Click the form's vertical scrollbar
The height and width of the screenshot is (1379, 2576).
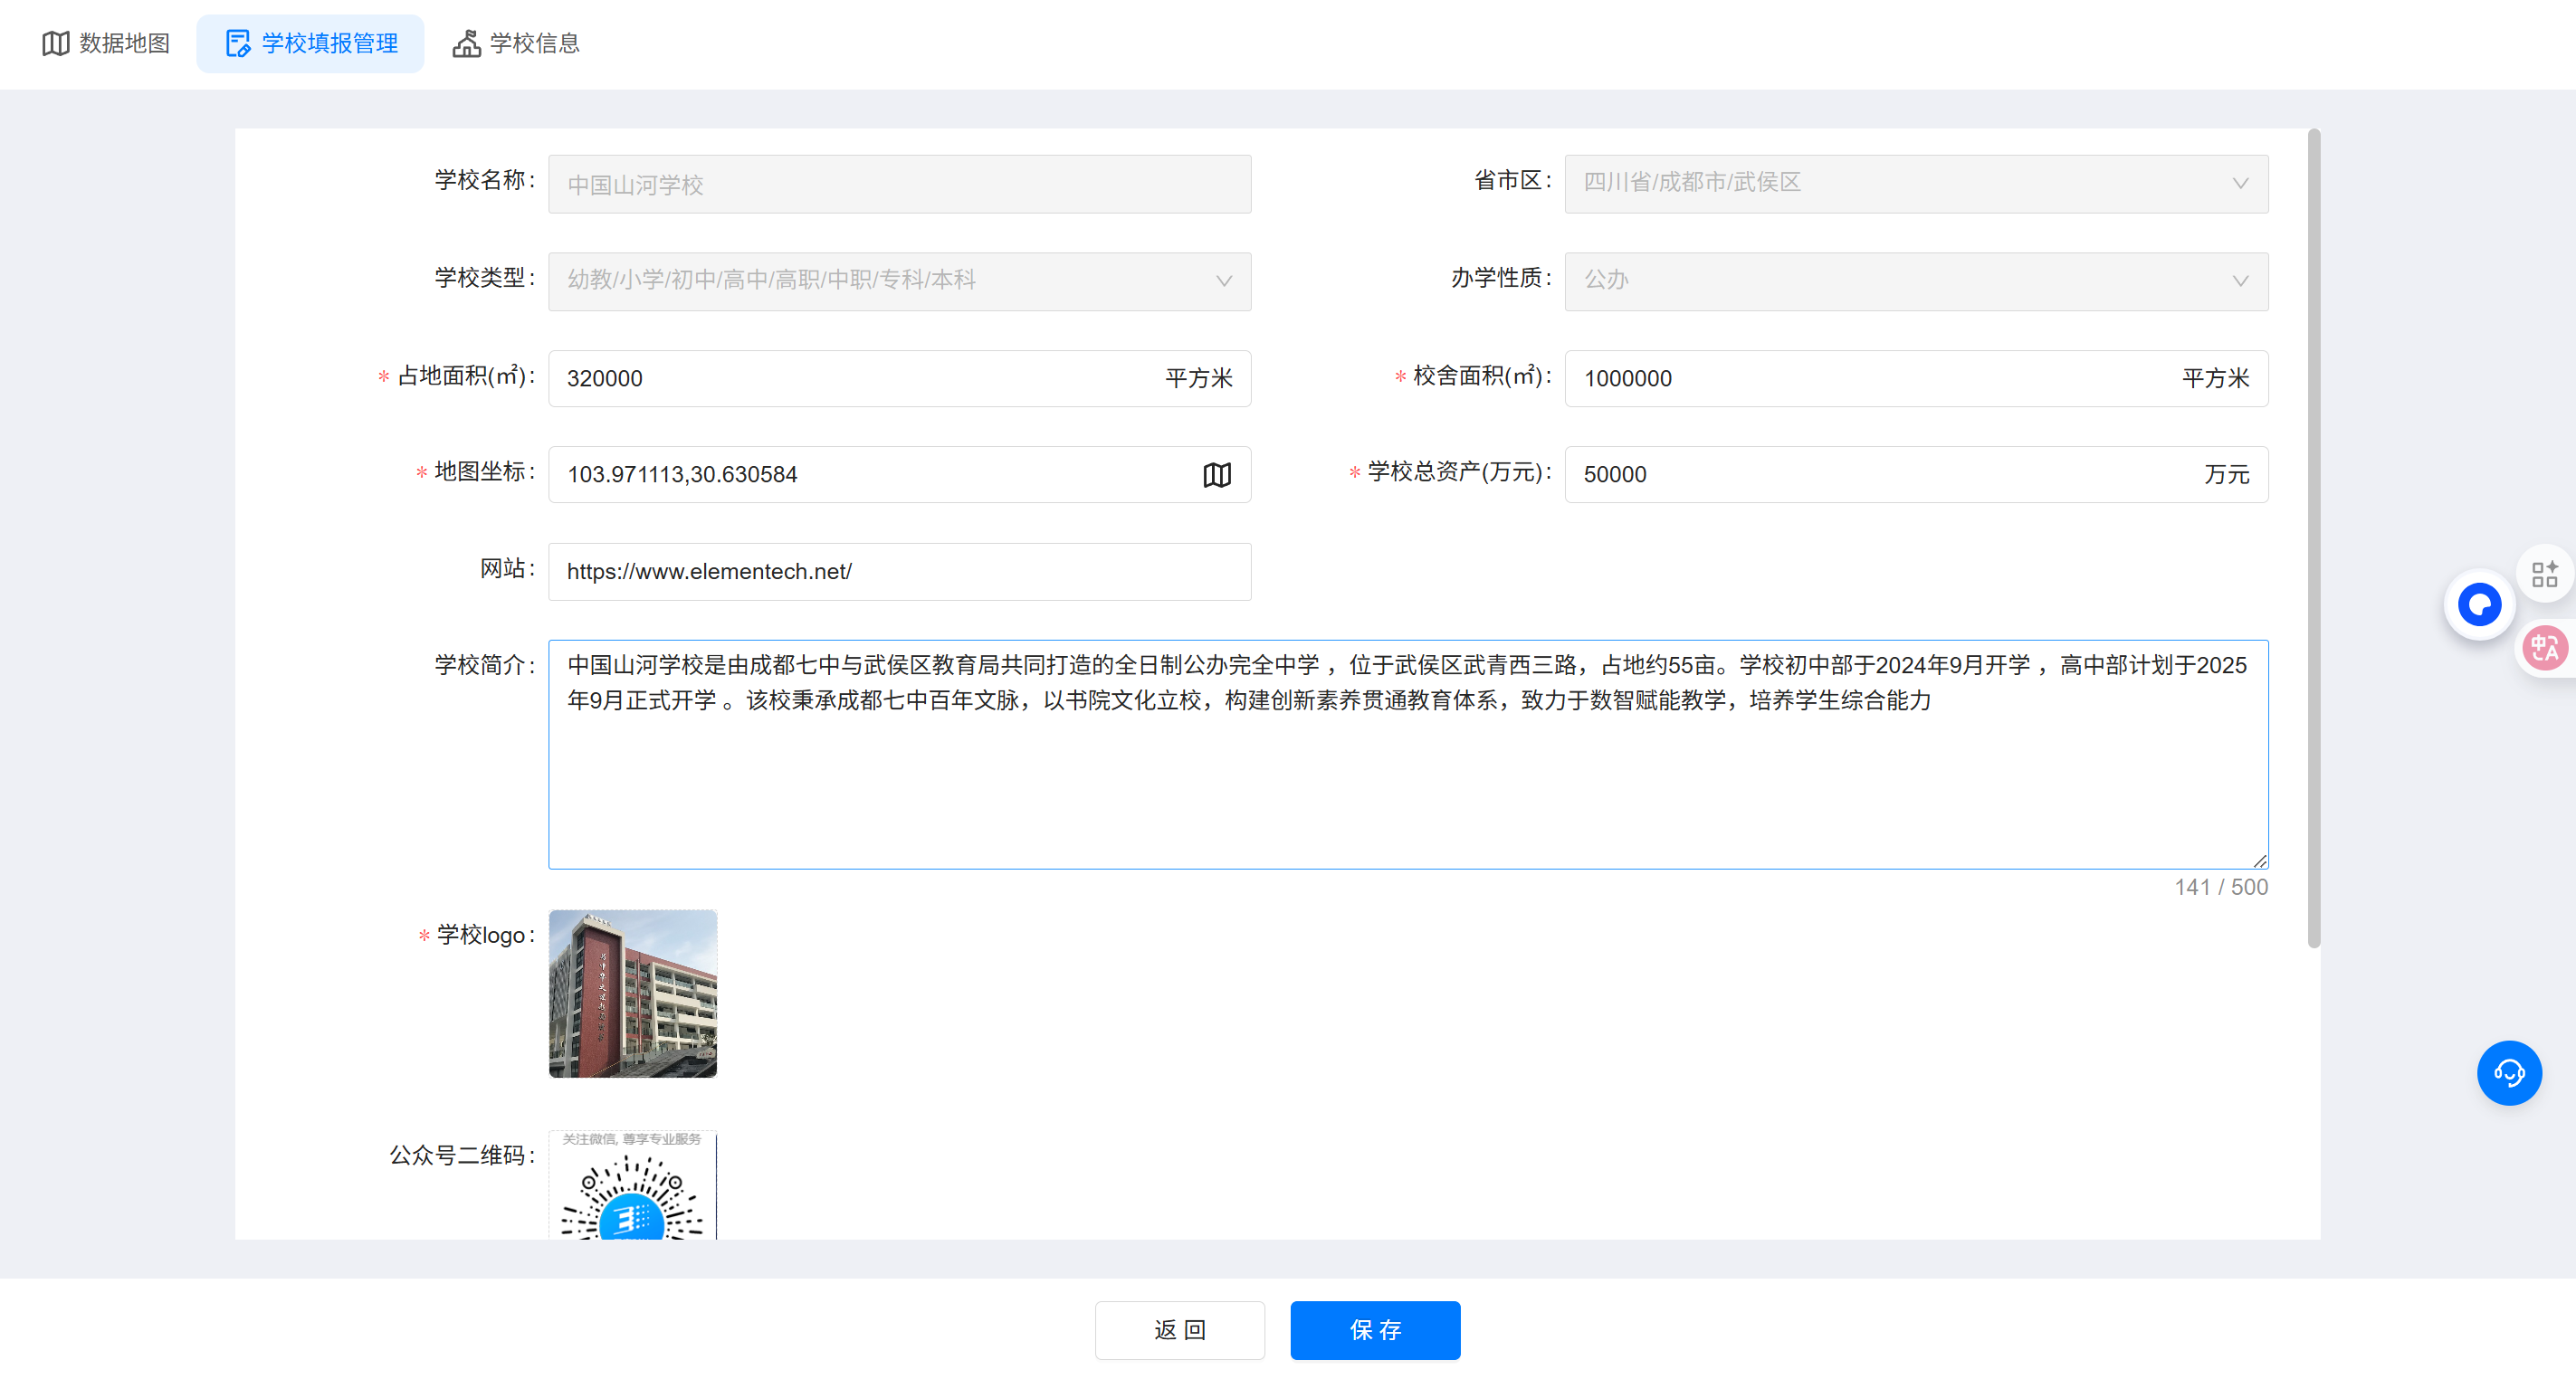pos(2313,540)
